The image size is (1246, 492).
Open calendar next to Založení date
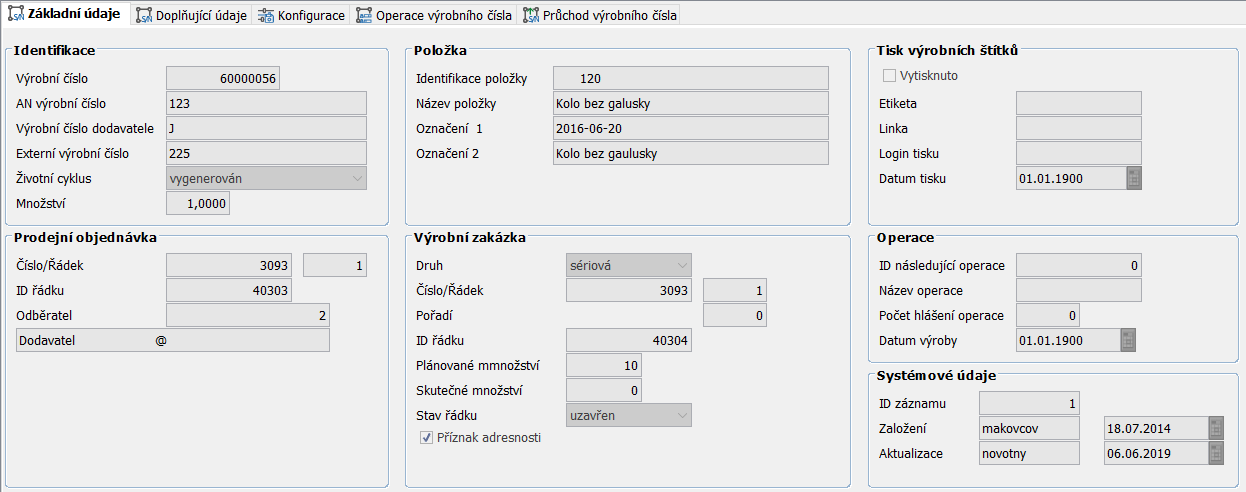pos(1215,428)
